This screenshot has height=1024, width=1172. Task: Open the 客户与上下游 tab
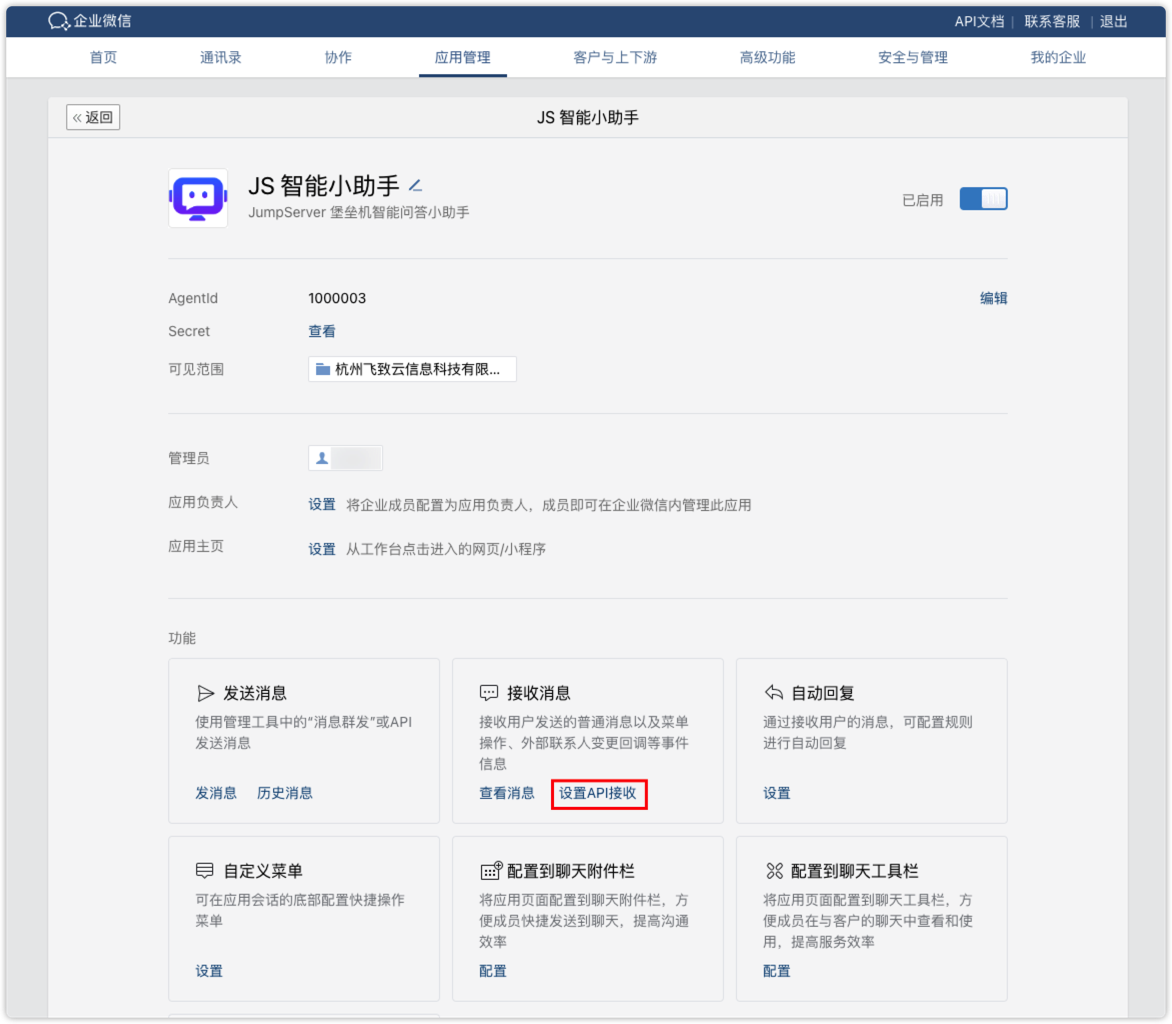[615, 57]
